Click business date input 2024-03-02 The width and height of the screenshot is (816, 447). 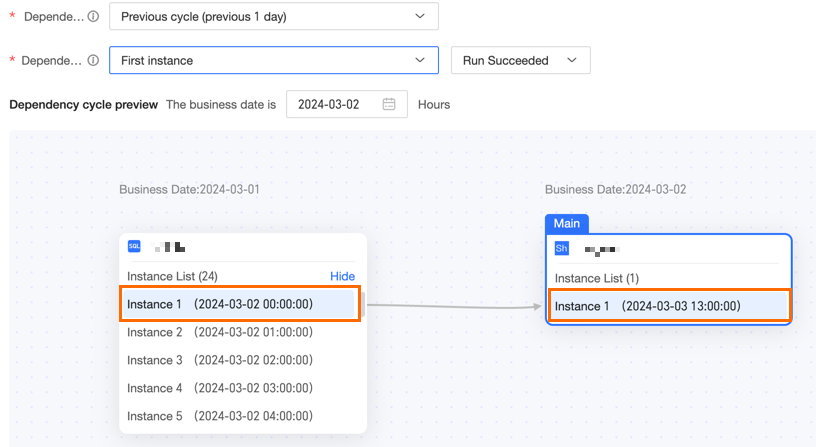pos(347,104)
